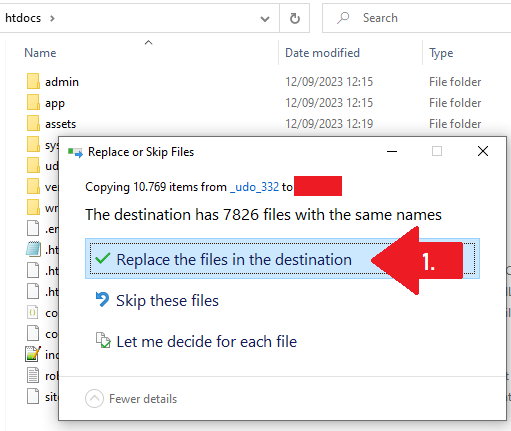Click the decide-for-each-file compare icon
511x431 pixels.
pyautogui.click(x=103, y=340)
